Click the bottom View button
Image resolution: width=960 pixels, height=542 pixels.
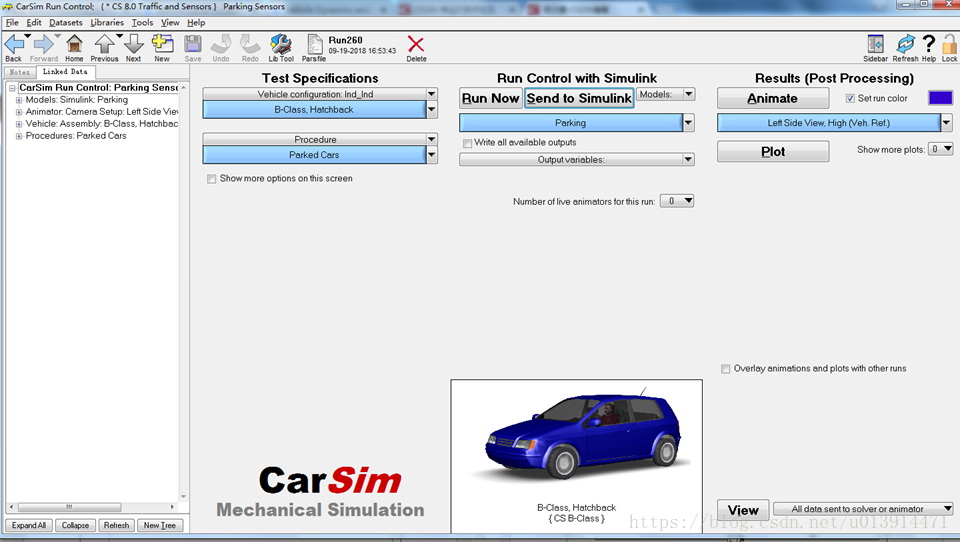point(743,510)
